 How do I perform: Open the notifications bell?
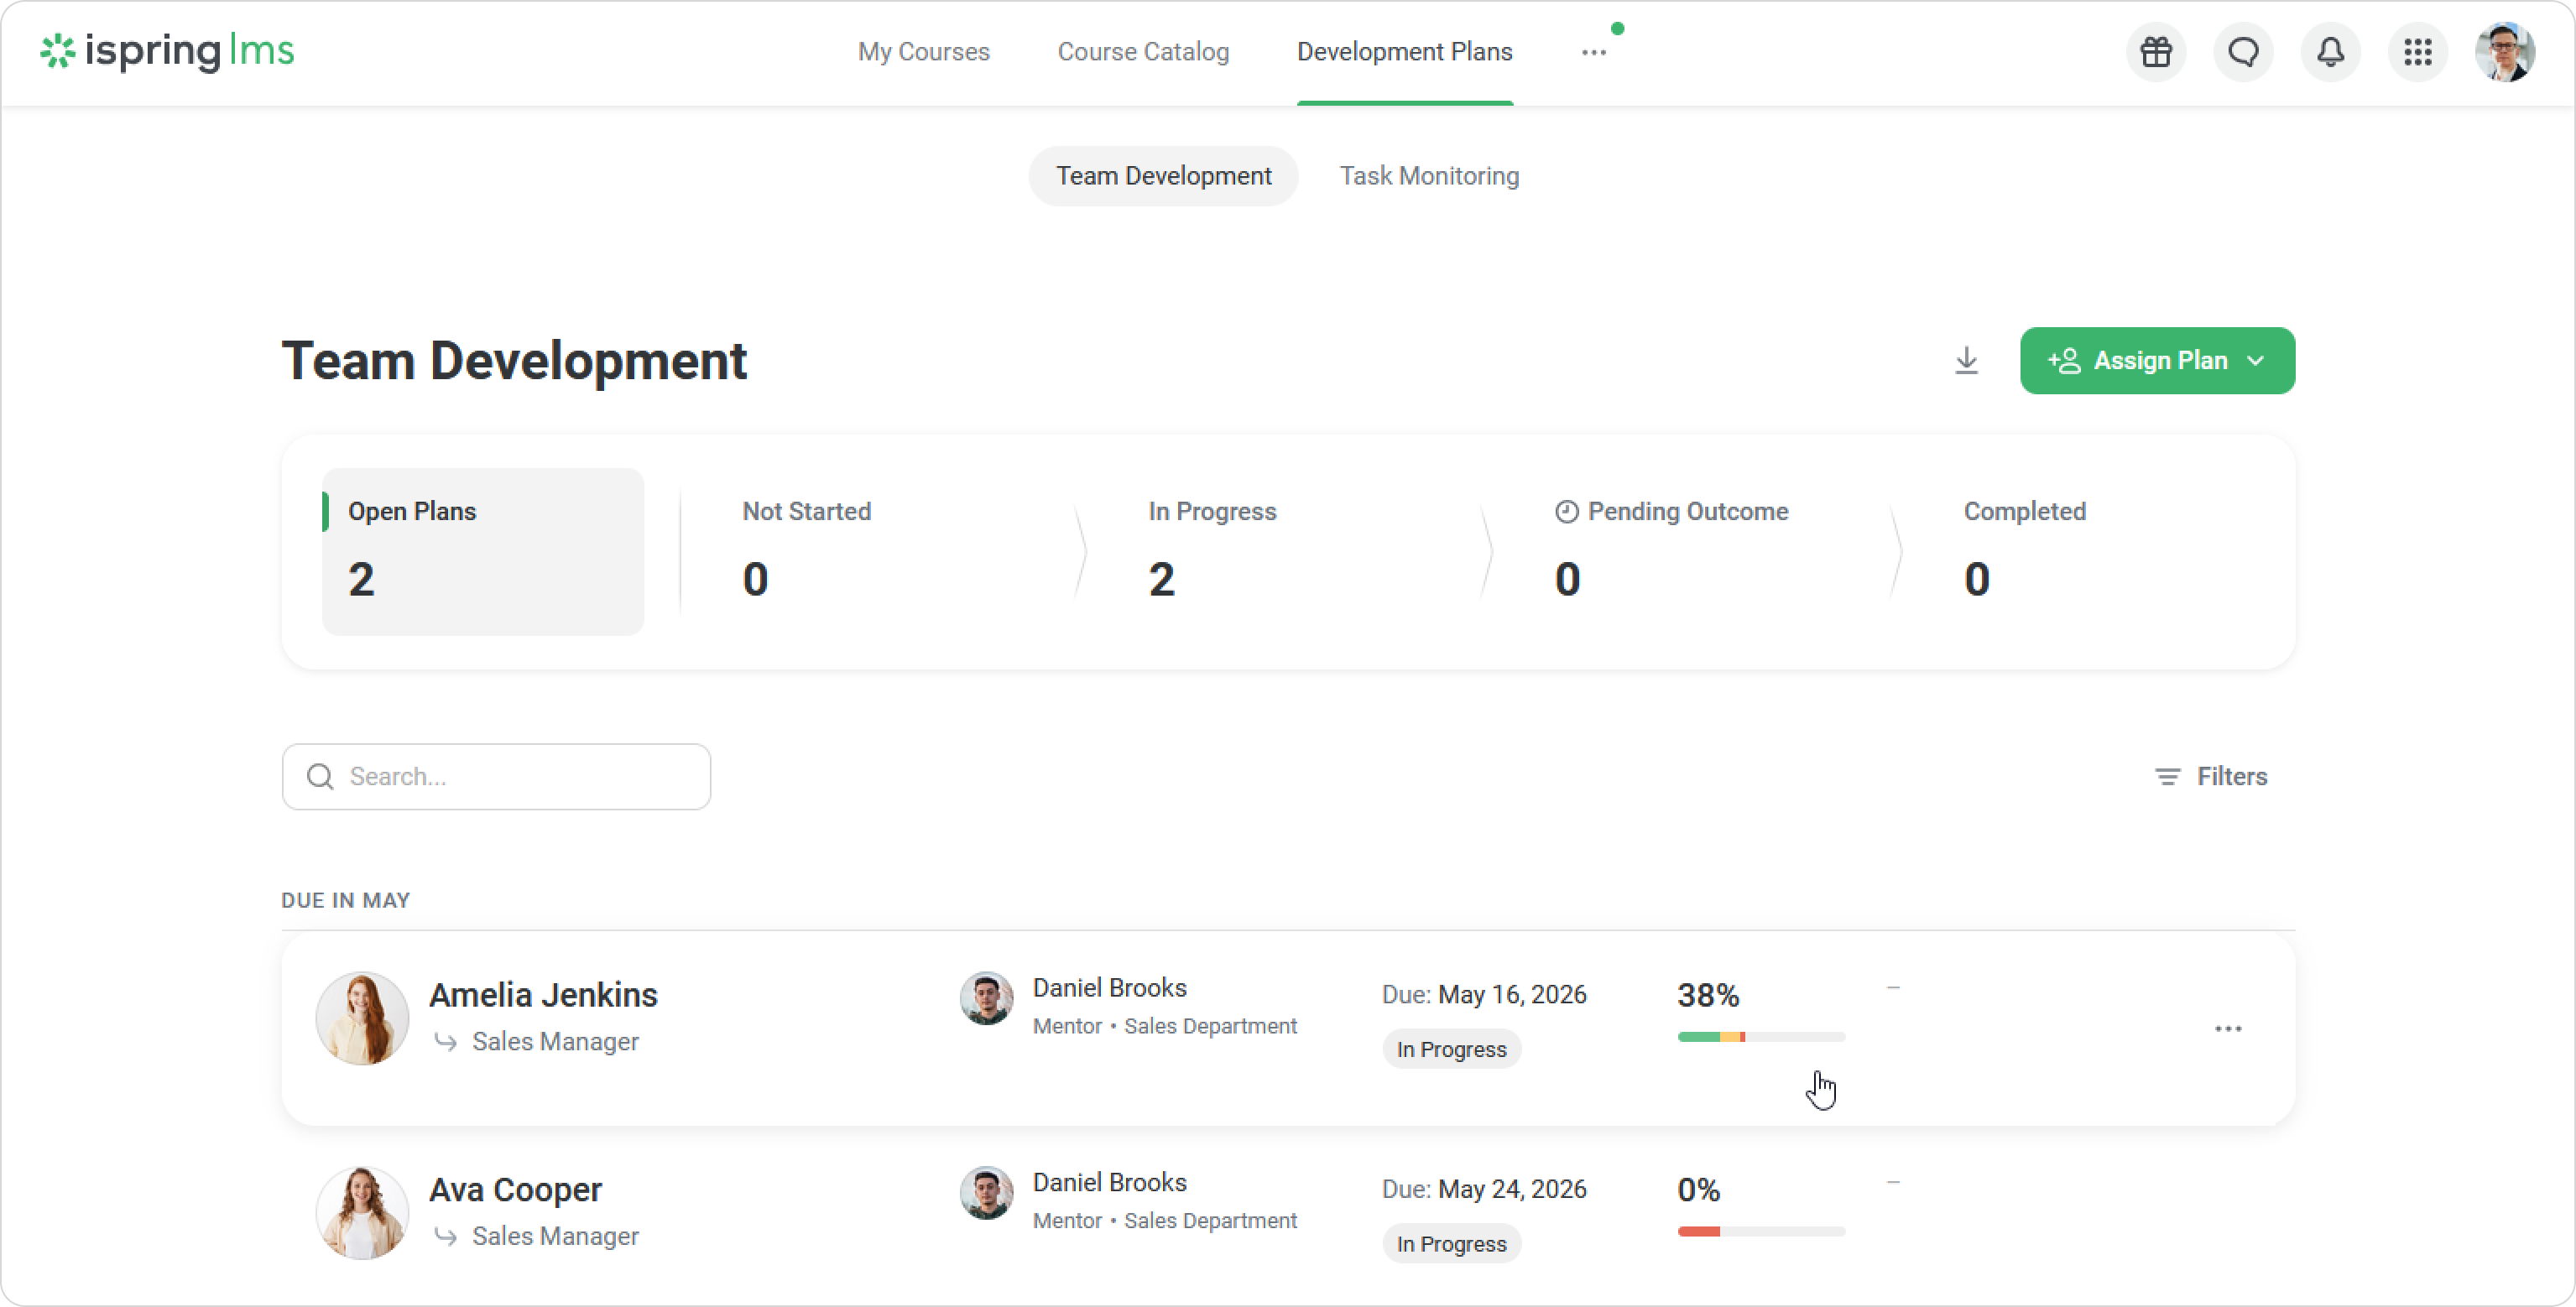coord(2330,52)
